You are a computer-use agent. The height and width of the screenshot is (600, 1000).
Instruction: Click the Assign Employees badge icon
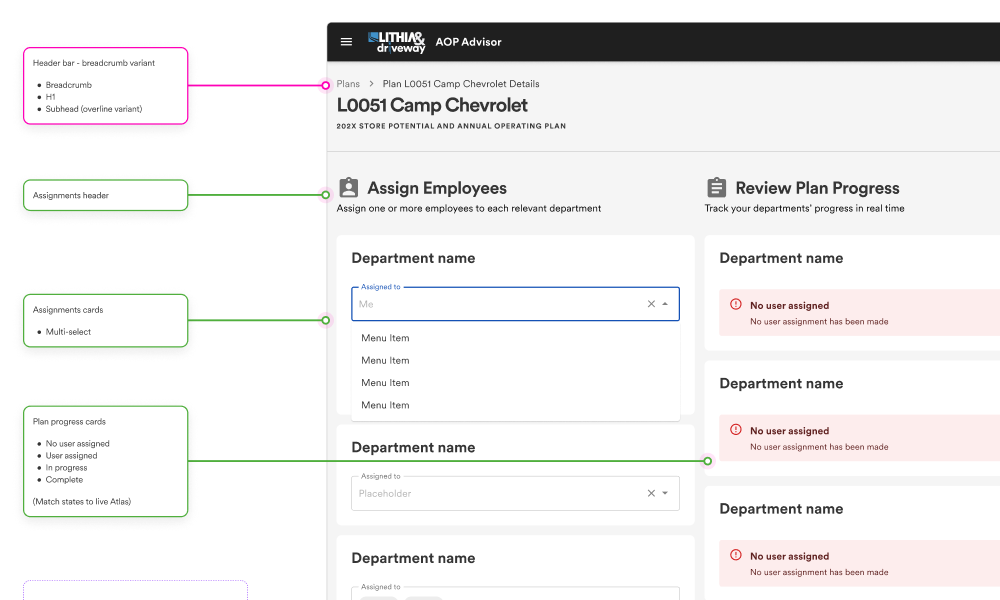pyautogui.click(x=348, y=188)
